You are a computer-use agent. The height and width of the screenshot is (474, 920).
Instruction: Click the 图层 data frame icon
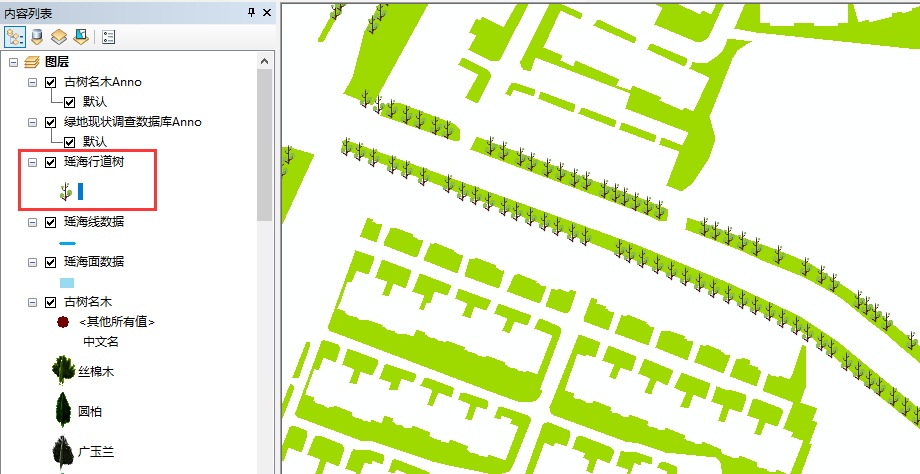tap(32, 62)
